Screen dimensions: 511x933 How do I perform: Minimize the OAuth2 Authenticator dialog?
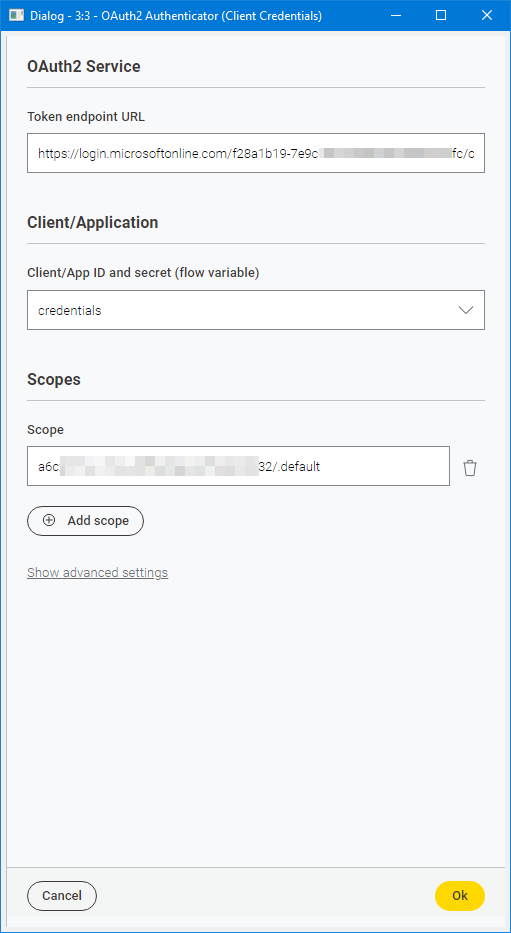tap(396, 15)
